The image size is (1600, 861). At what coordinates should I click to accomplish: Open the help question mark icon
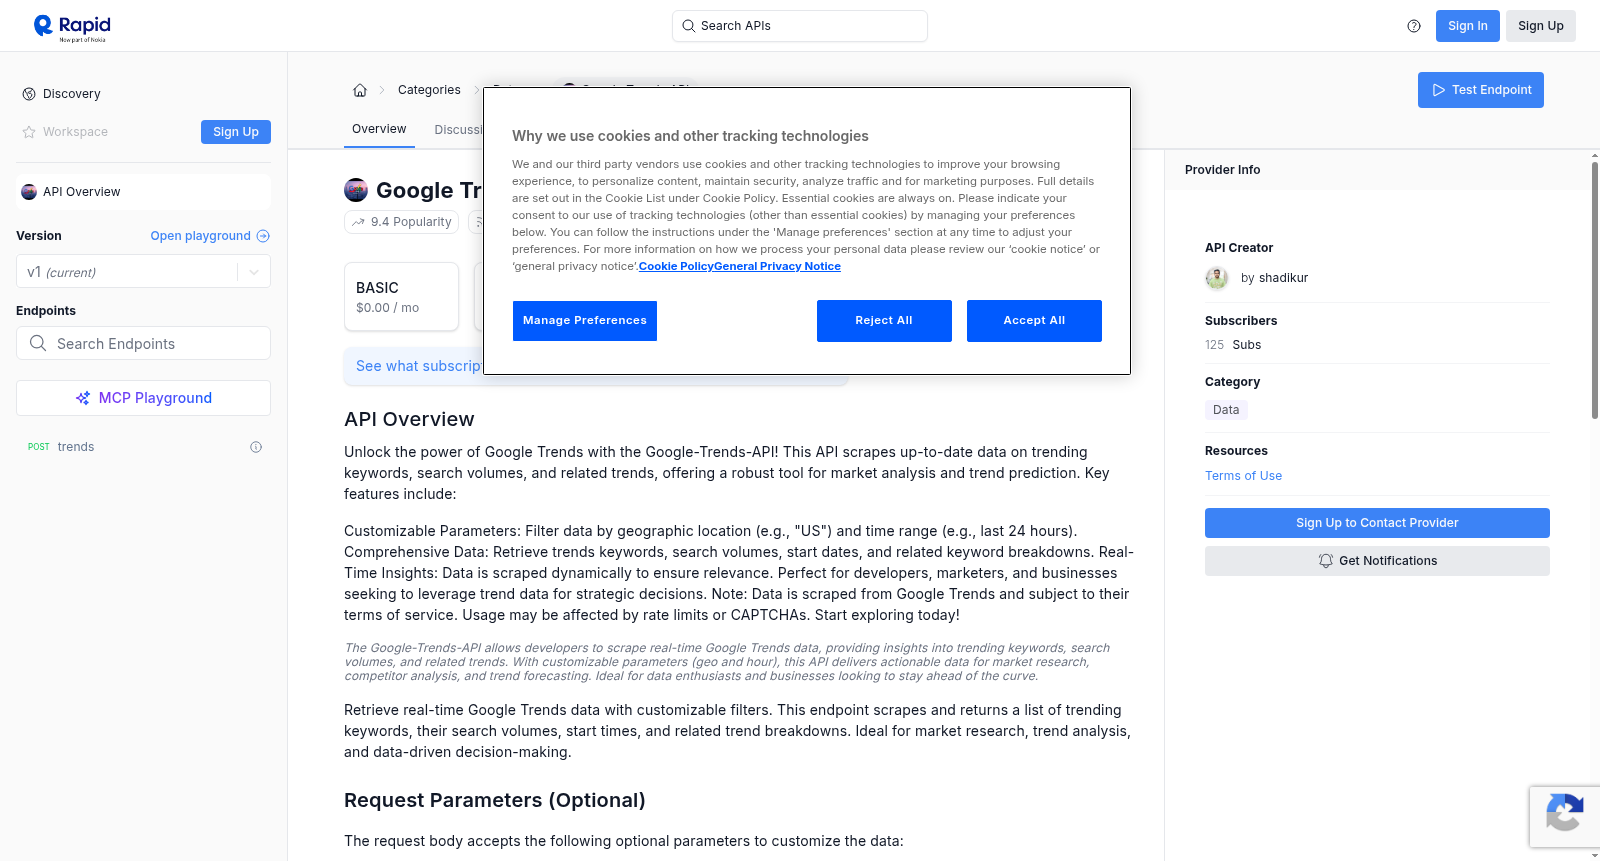pyautogui.click(x=1414, y=26)
